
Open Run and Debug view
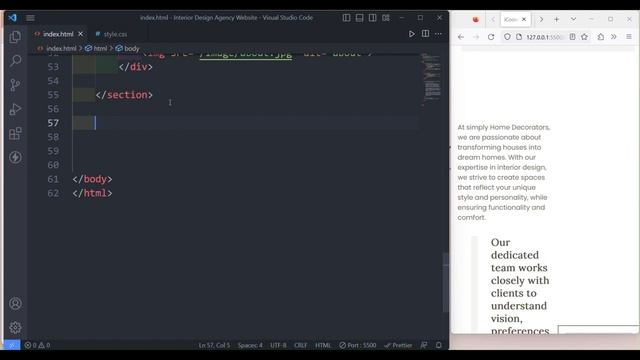coord(15,109)
